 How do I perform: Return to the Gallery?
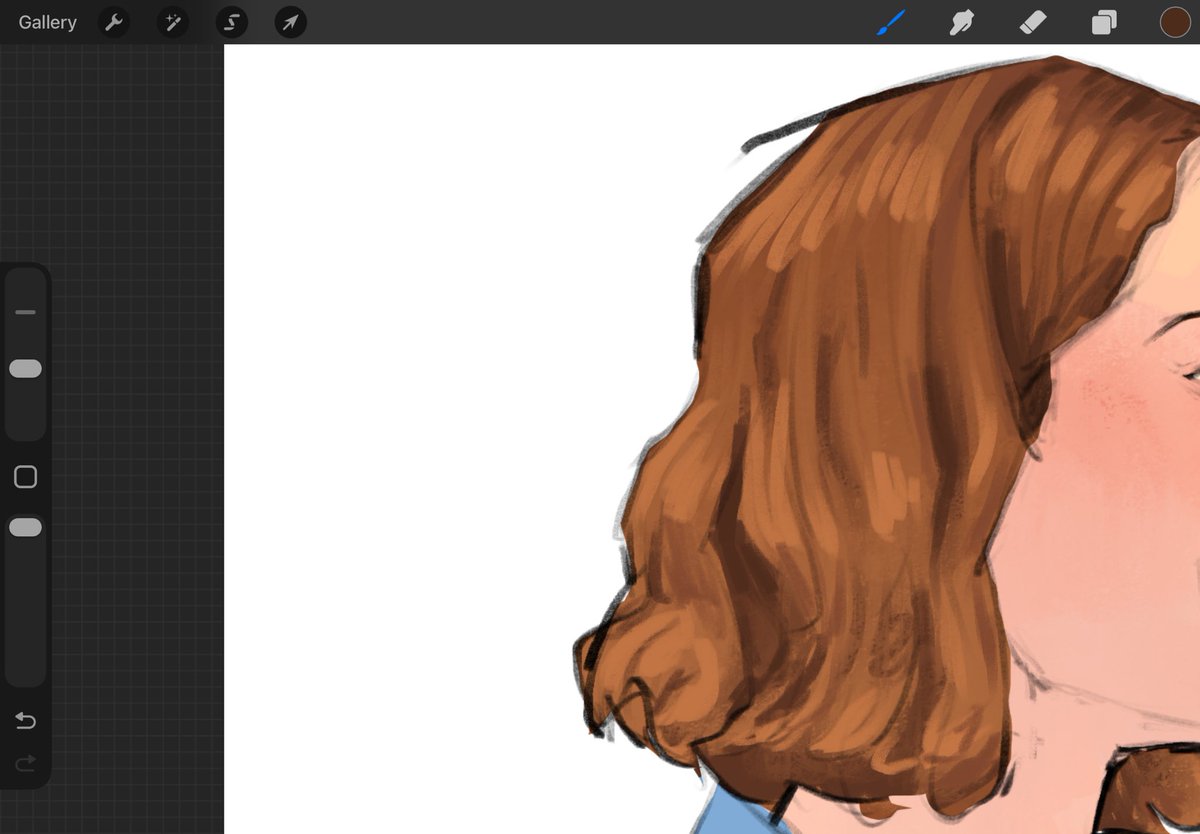click(47, 22)
